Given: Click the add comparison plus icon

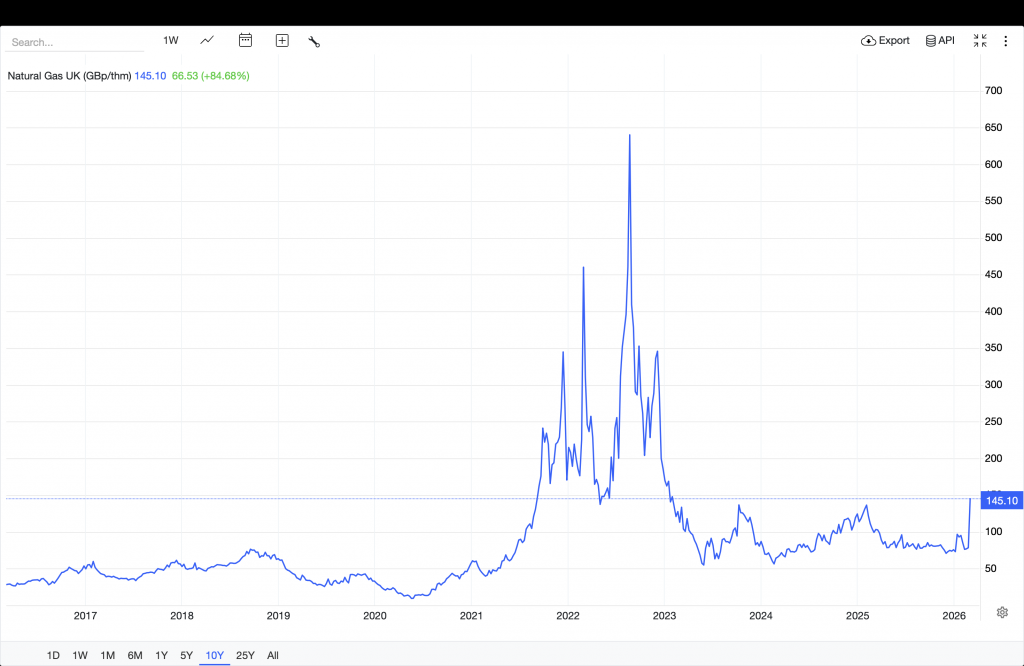Looking at the screenshot, I should [282, 41].
